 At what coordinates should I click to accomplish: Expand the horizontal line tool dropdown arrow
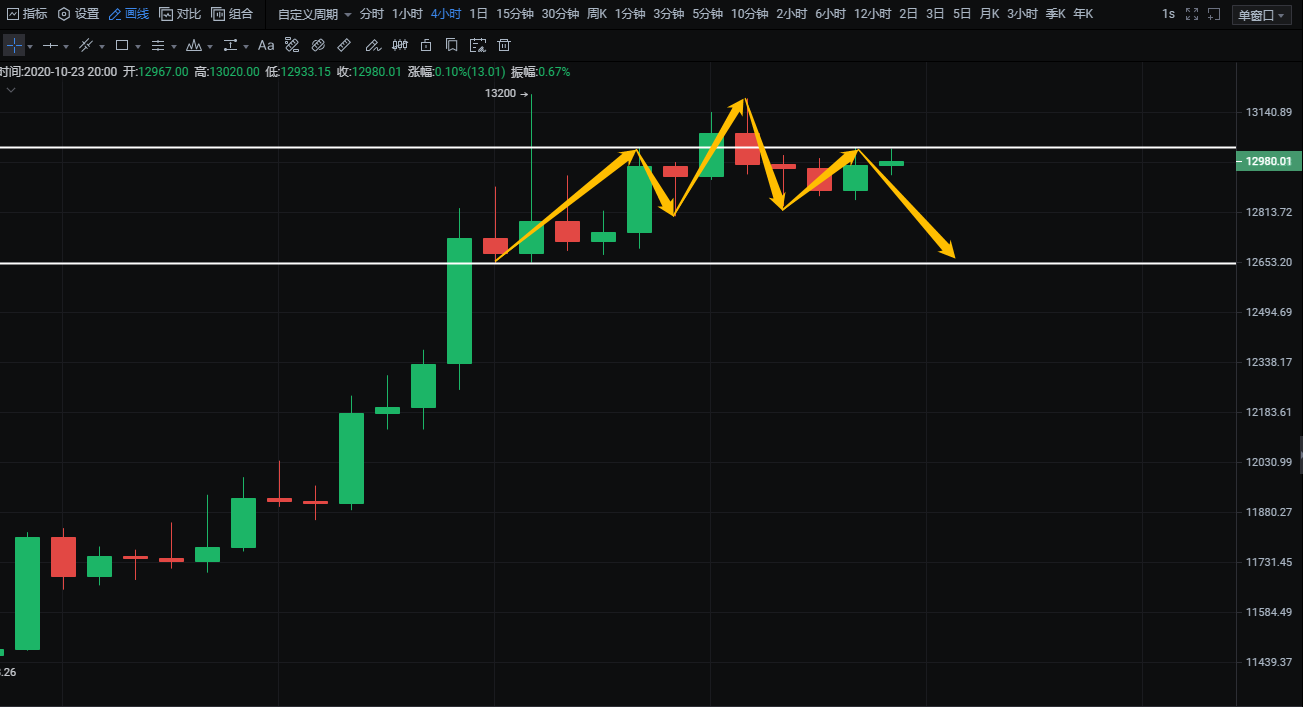[66, 47]
